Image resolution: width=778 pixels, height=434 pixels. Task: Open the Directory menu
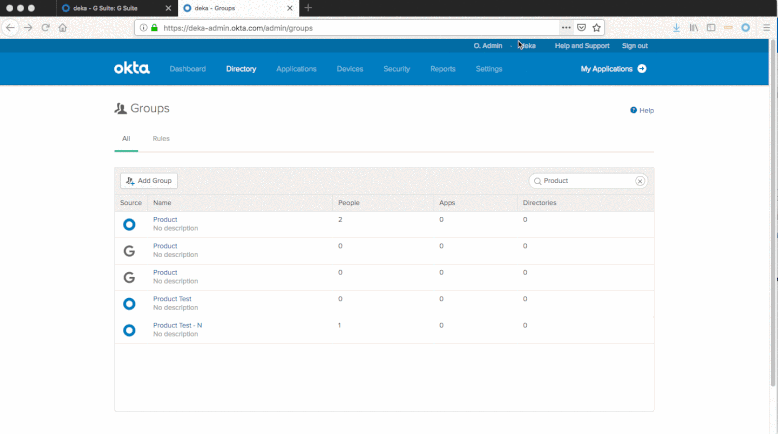click(x=241, y=69)
